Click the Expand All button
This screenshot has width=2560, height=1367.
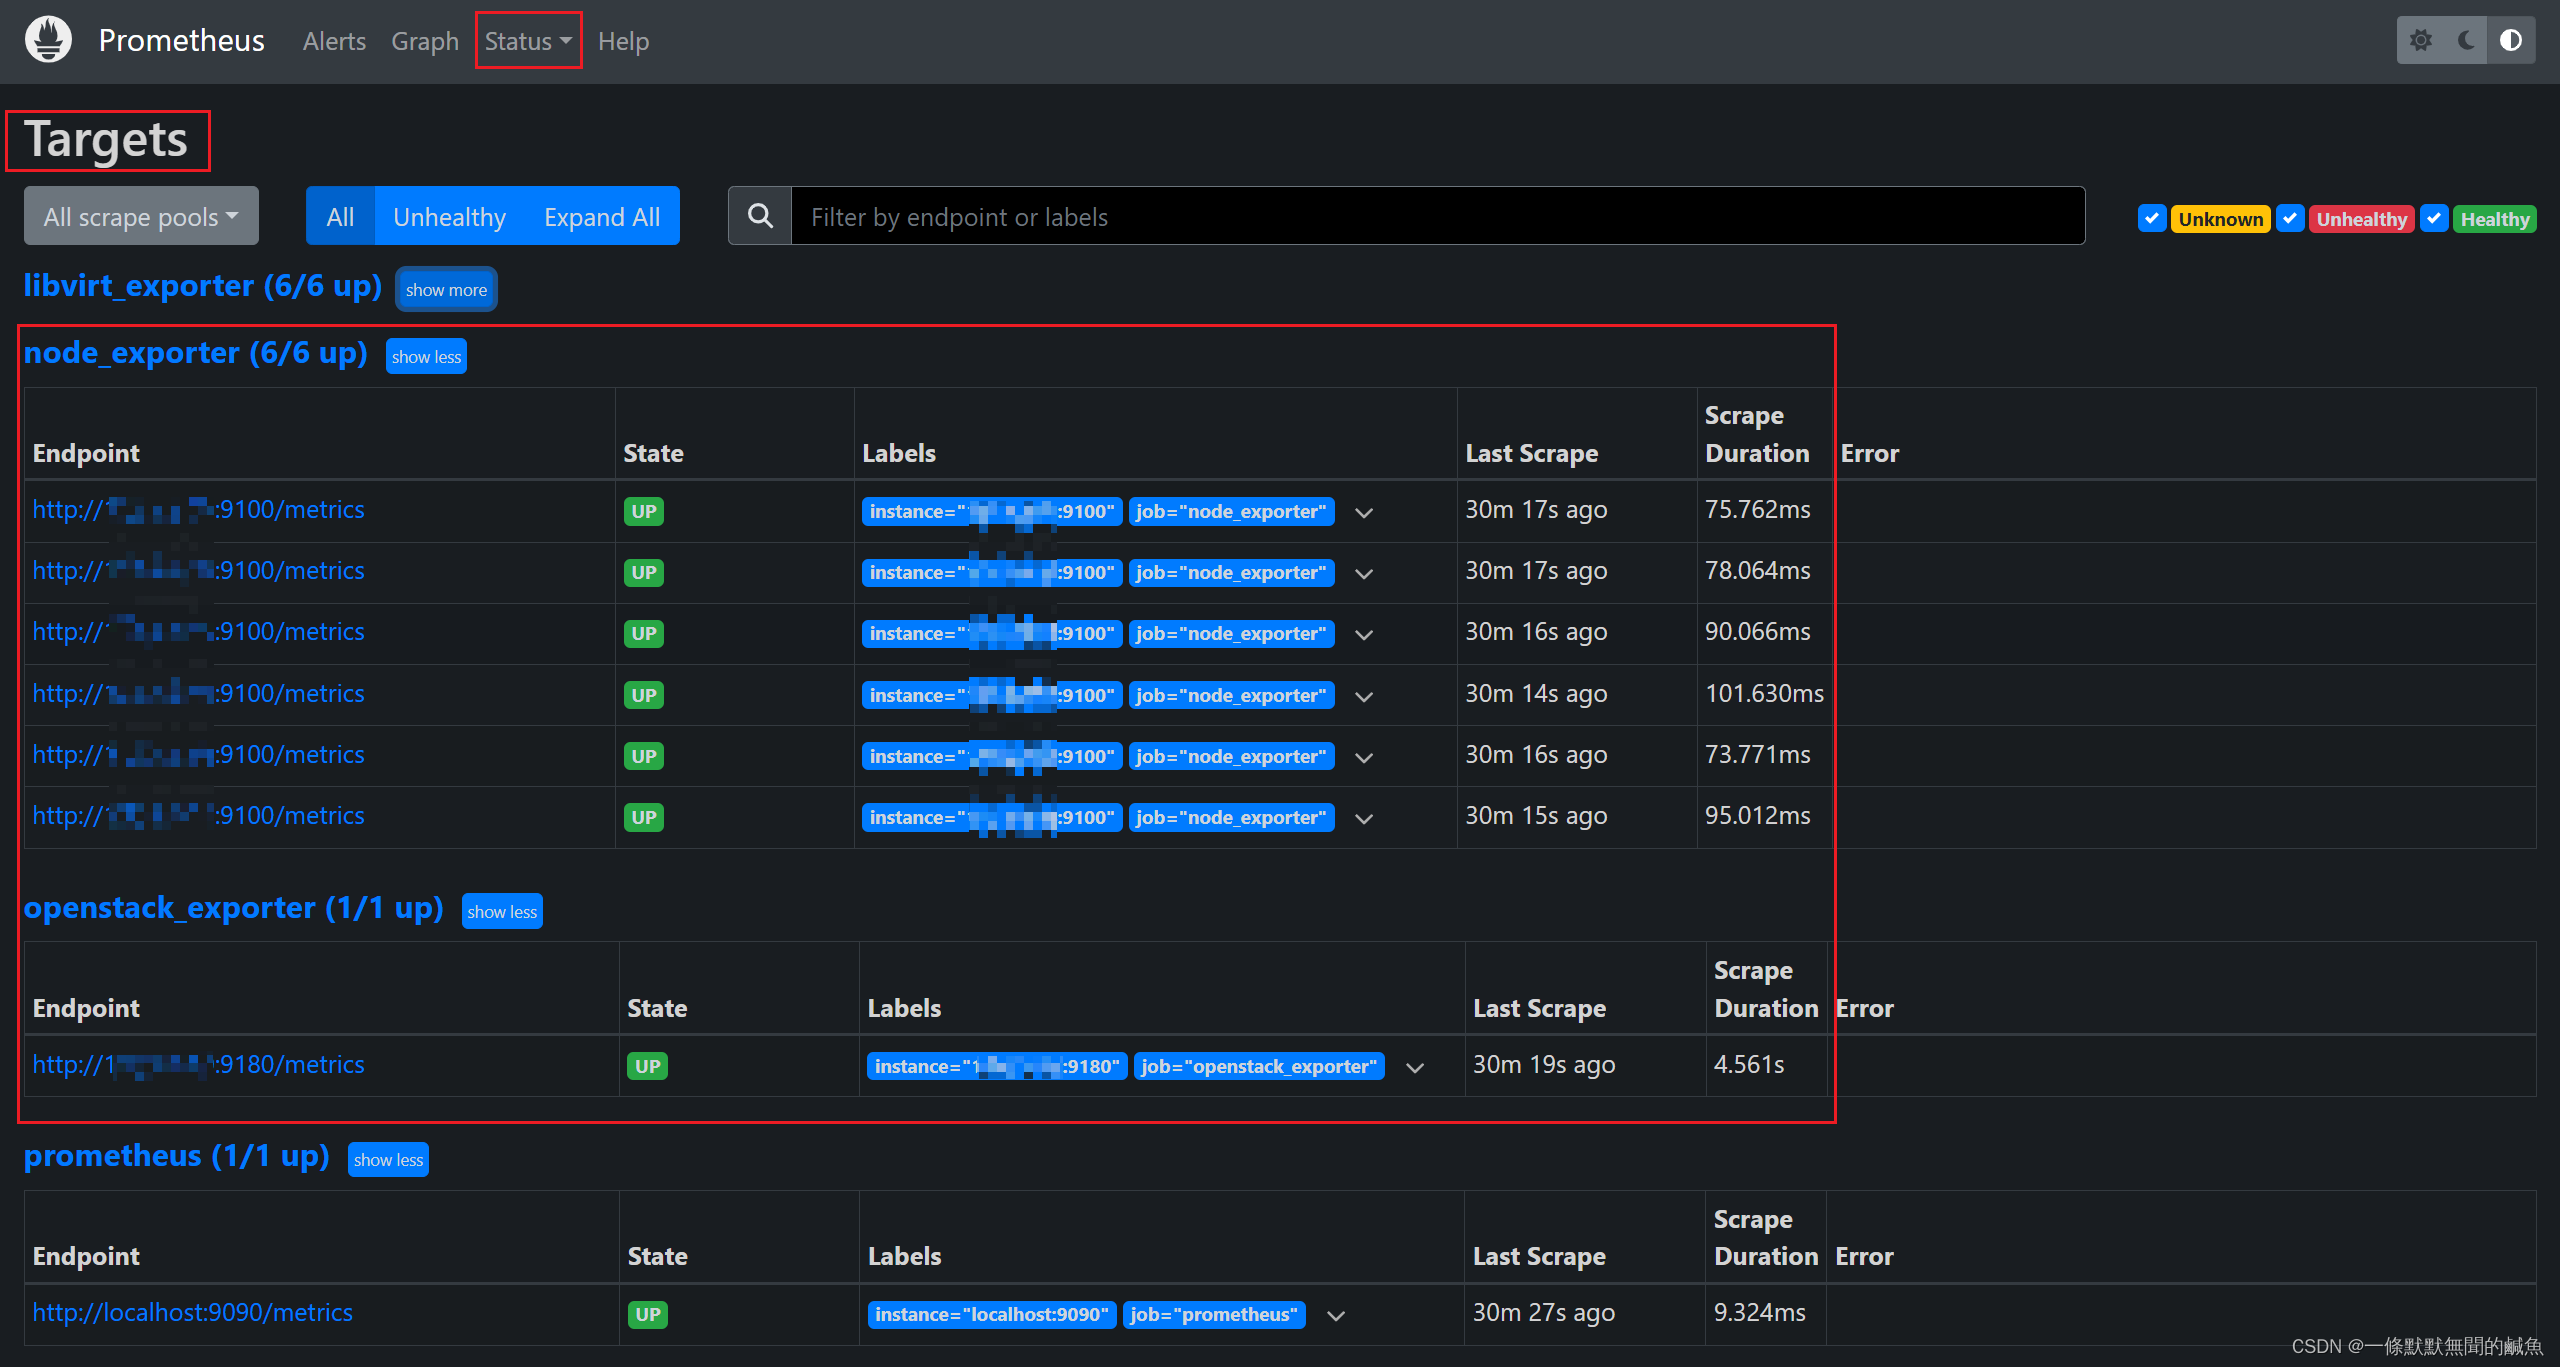(602, 216)
